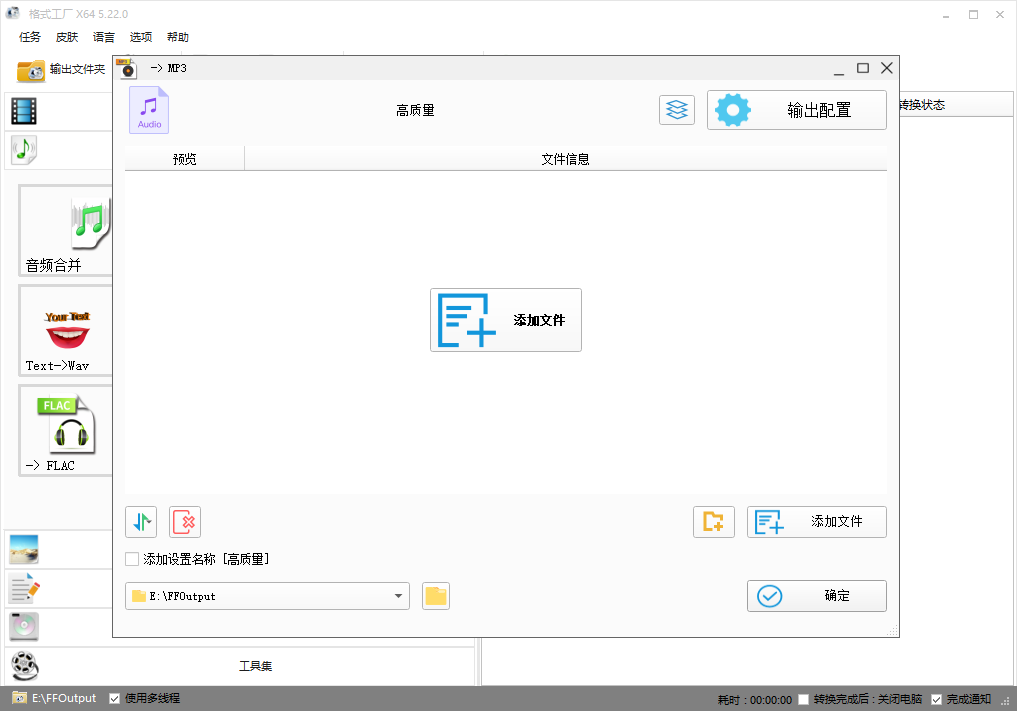This screenshot has width=1017, height=711.
Task: Click the 输出文件夹 output folder toolbar button
Action: 61,69
